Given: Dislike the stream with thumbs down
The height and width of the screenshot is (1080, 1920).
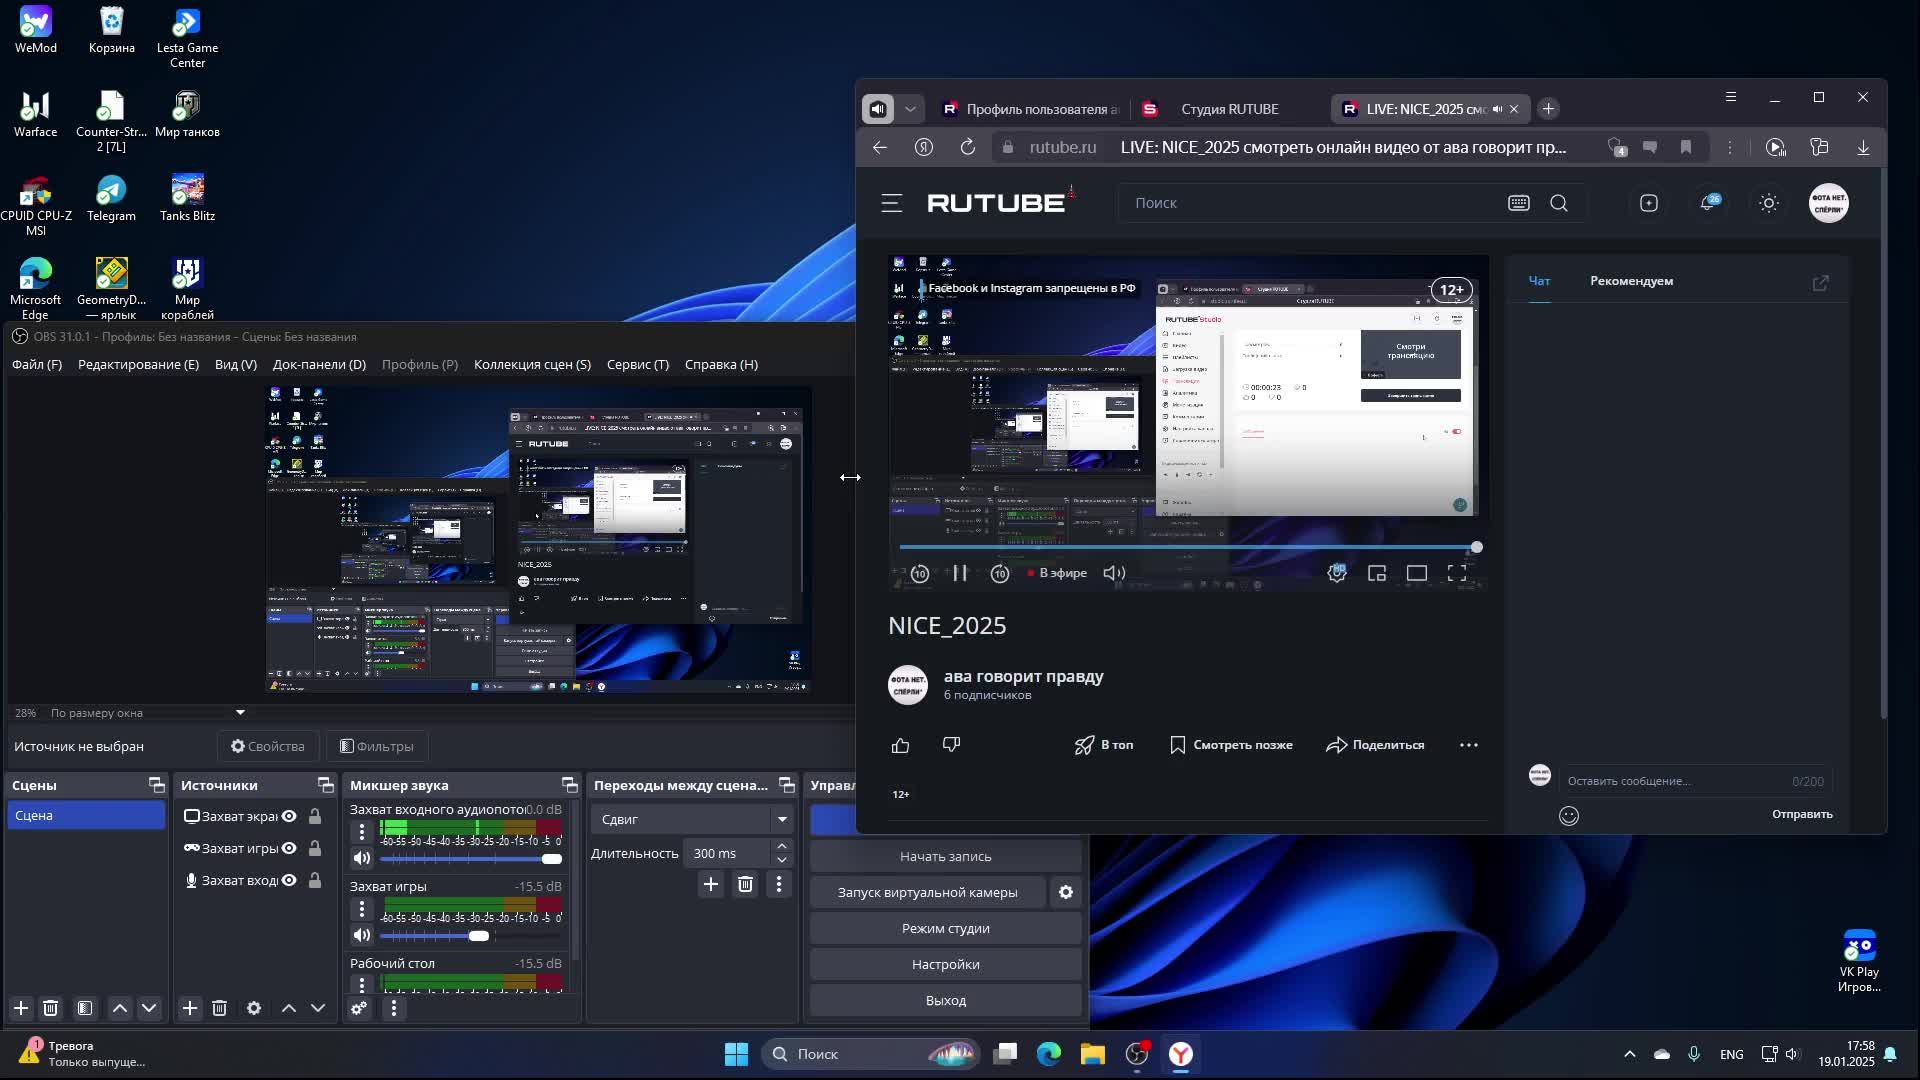Looking at the screenshot, I should click(951, 745).
